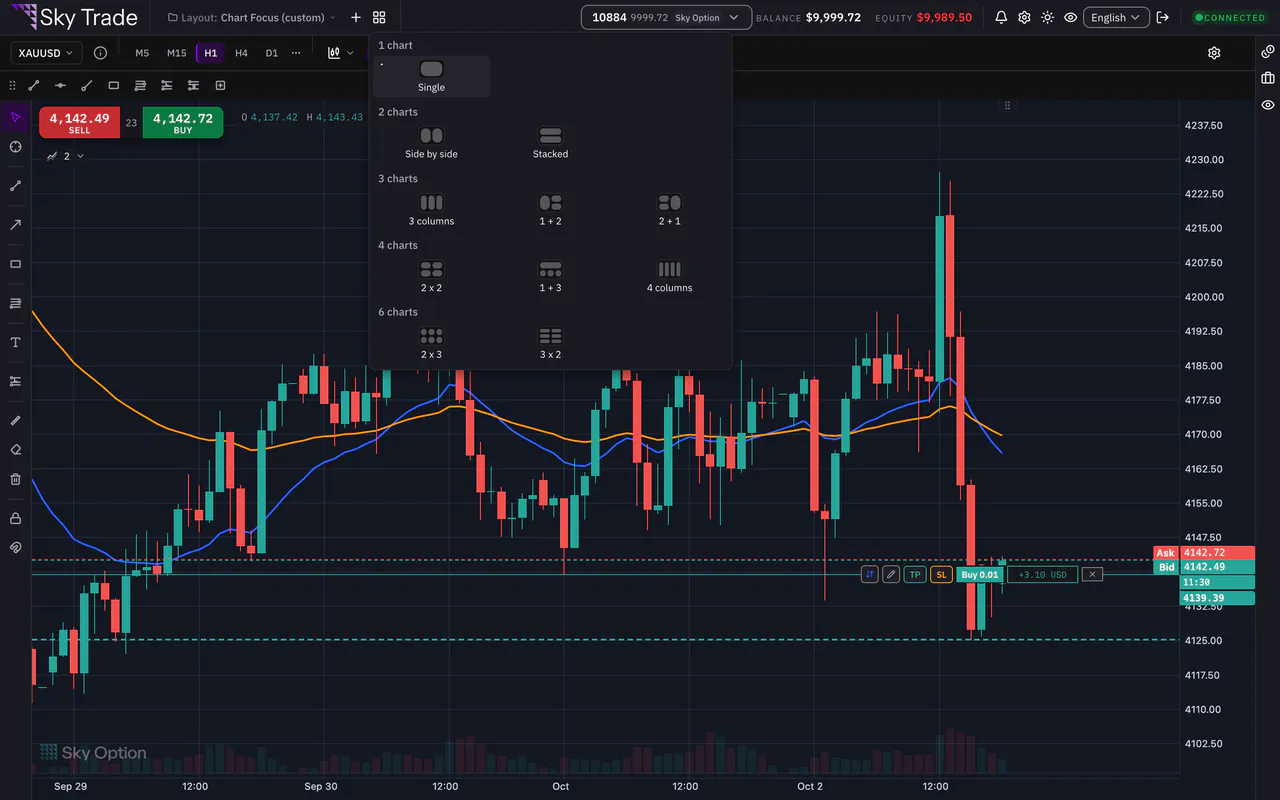Pick the trend line icon in top drawing toolbar
The image size is (1280, 800).
point(34,86)
